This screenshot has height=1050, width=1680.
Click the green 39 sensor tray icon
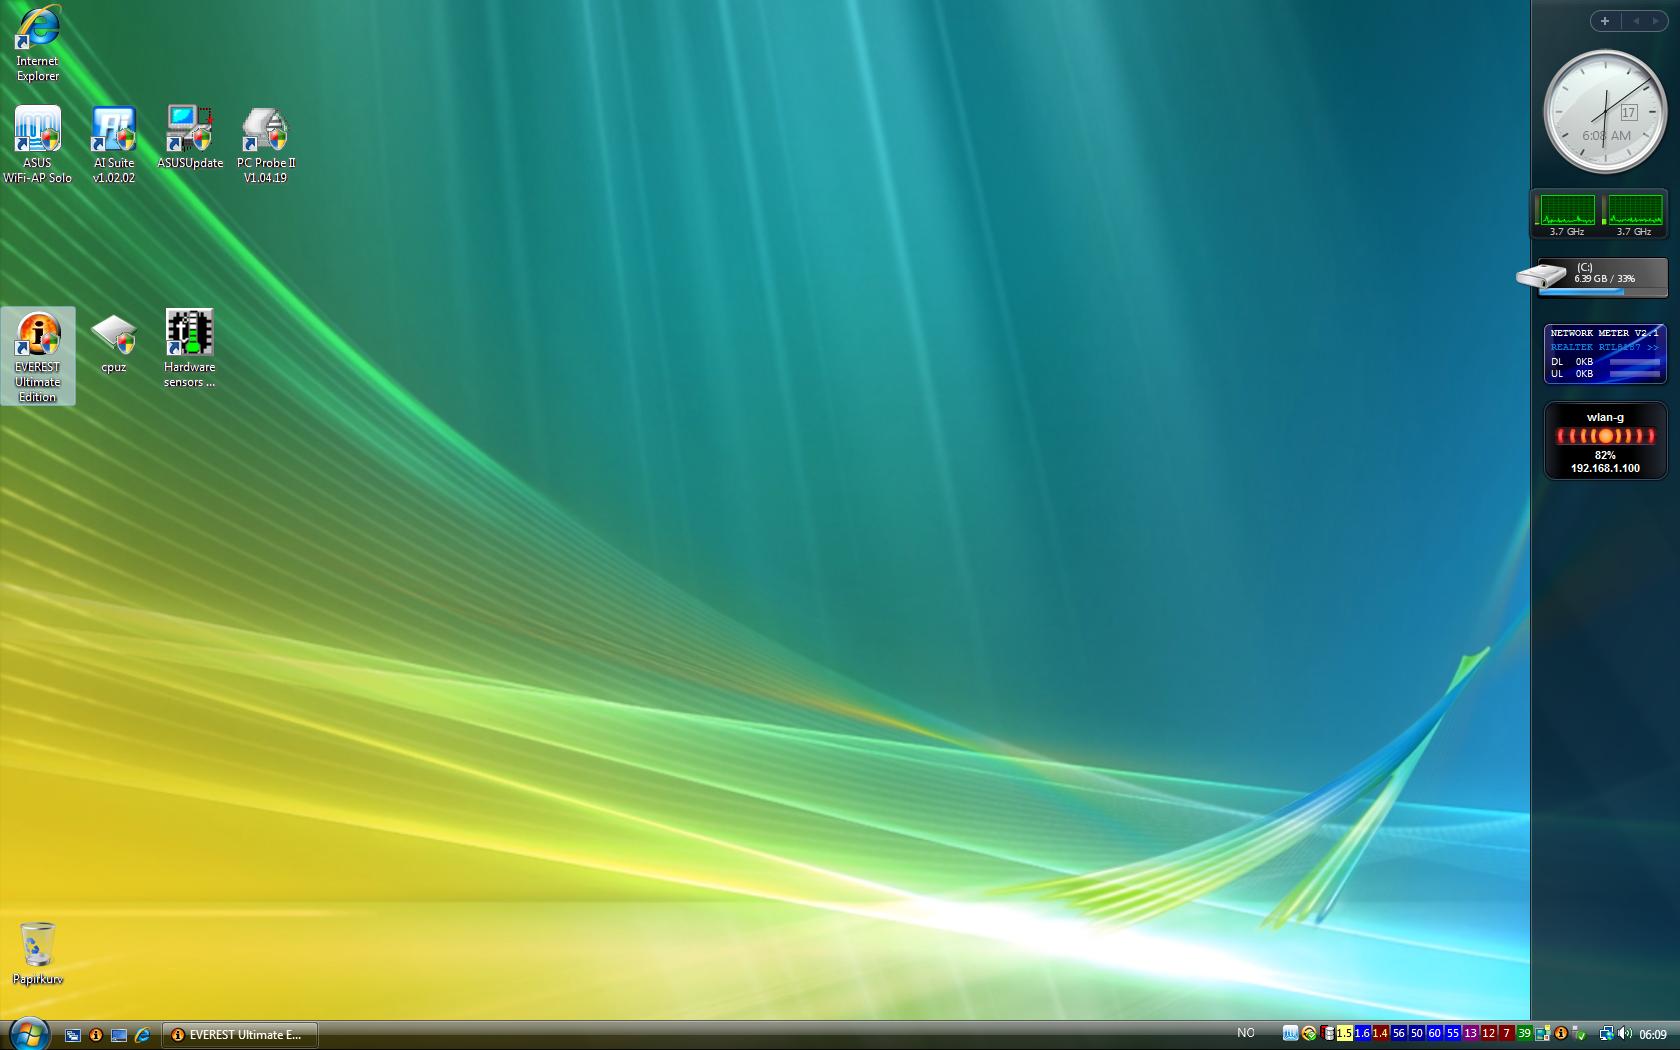(x=1524, y=1033)
